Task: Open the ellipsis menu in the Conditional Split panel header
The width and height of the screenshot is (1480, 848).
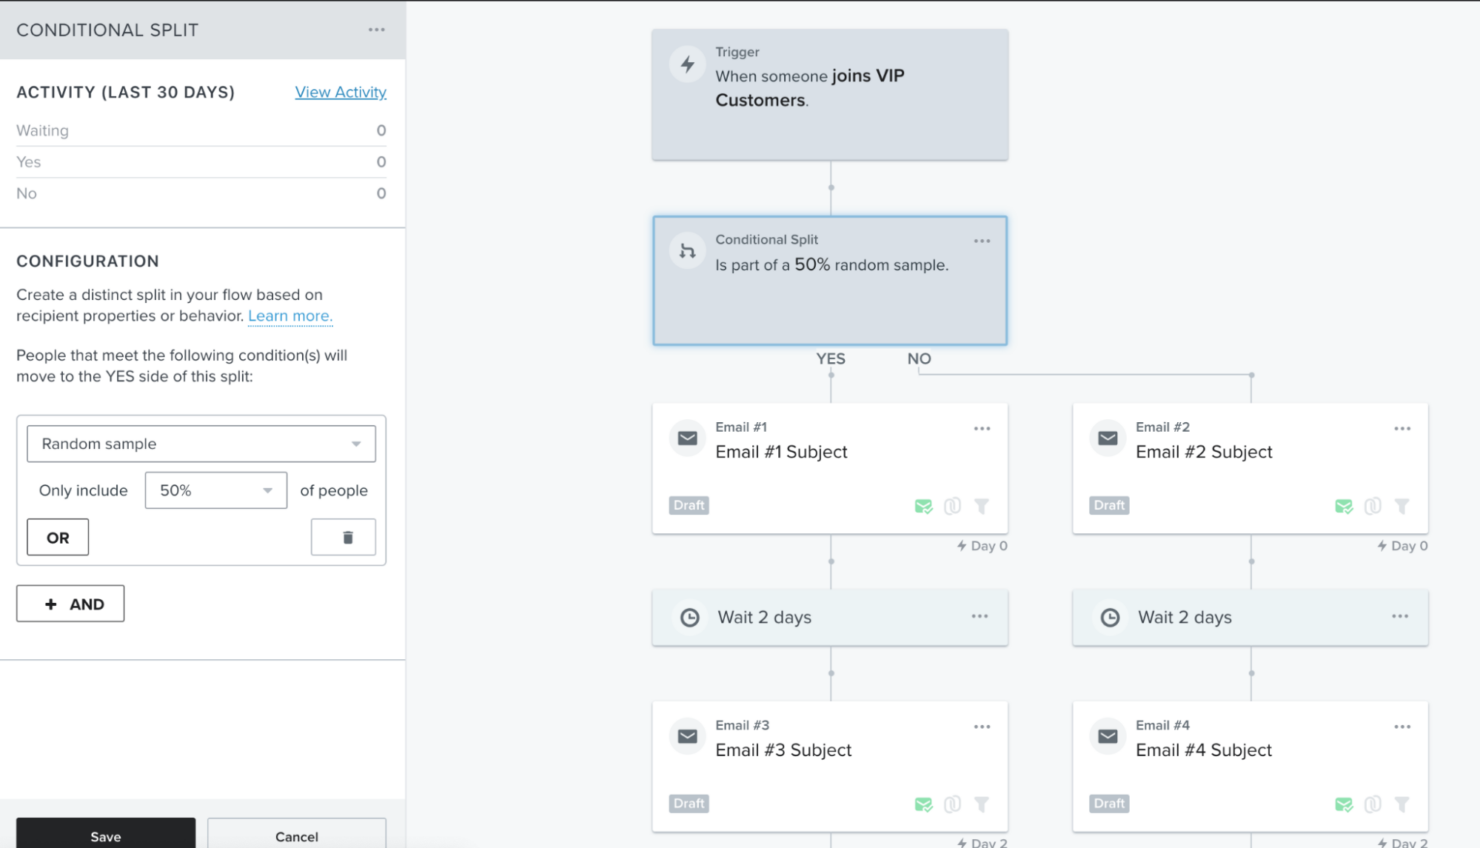Action: point(376,29)
